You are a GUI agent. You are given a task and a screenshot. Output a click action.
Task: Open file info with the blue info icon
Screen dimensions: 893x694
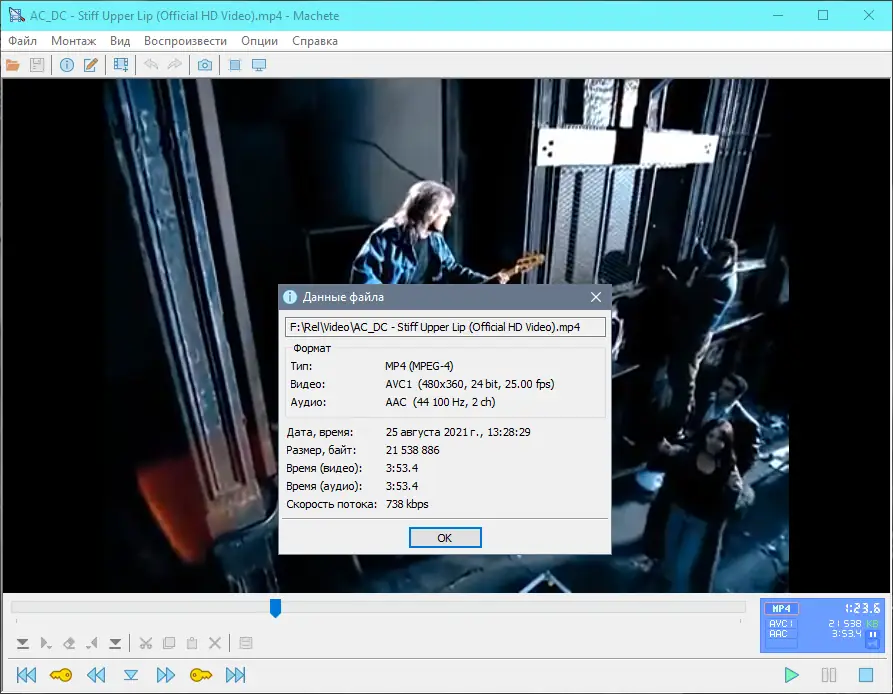[x=67, y=65]
